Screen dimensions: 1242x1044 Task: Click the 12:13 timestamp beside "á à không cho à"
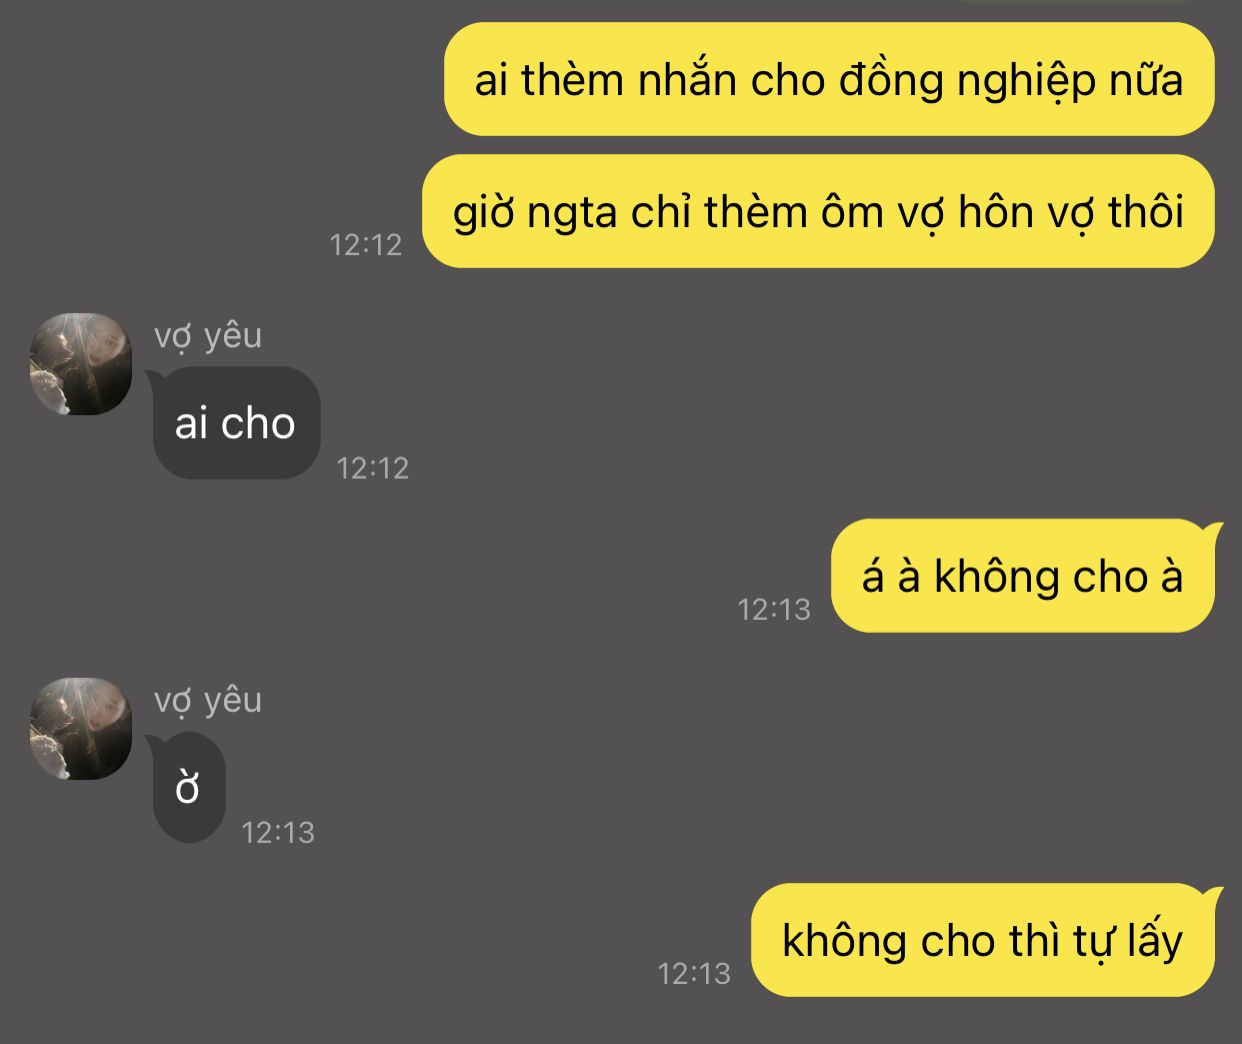[774, 609]
